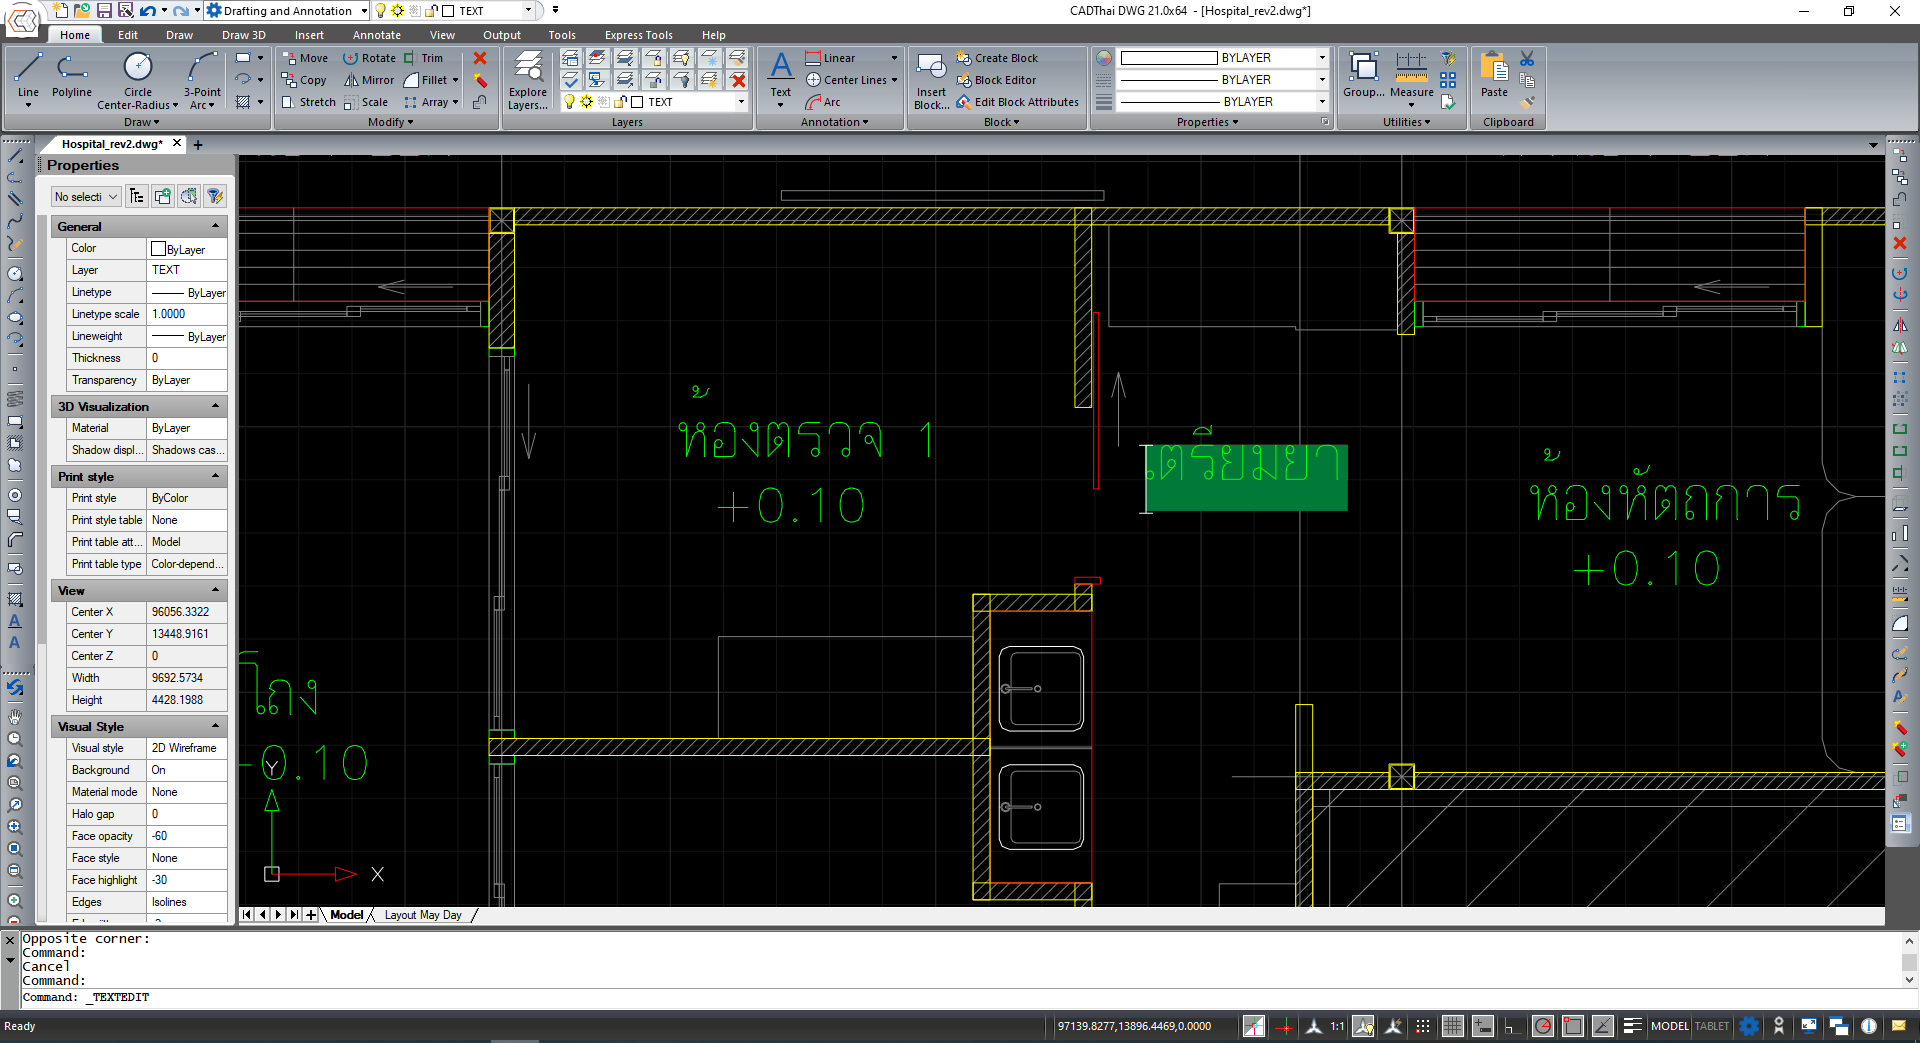This screenshot has width=1920, height=1043.
Task: Click Quick Select icon in Properties panel
Action: [x=214, y=196]
